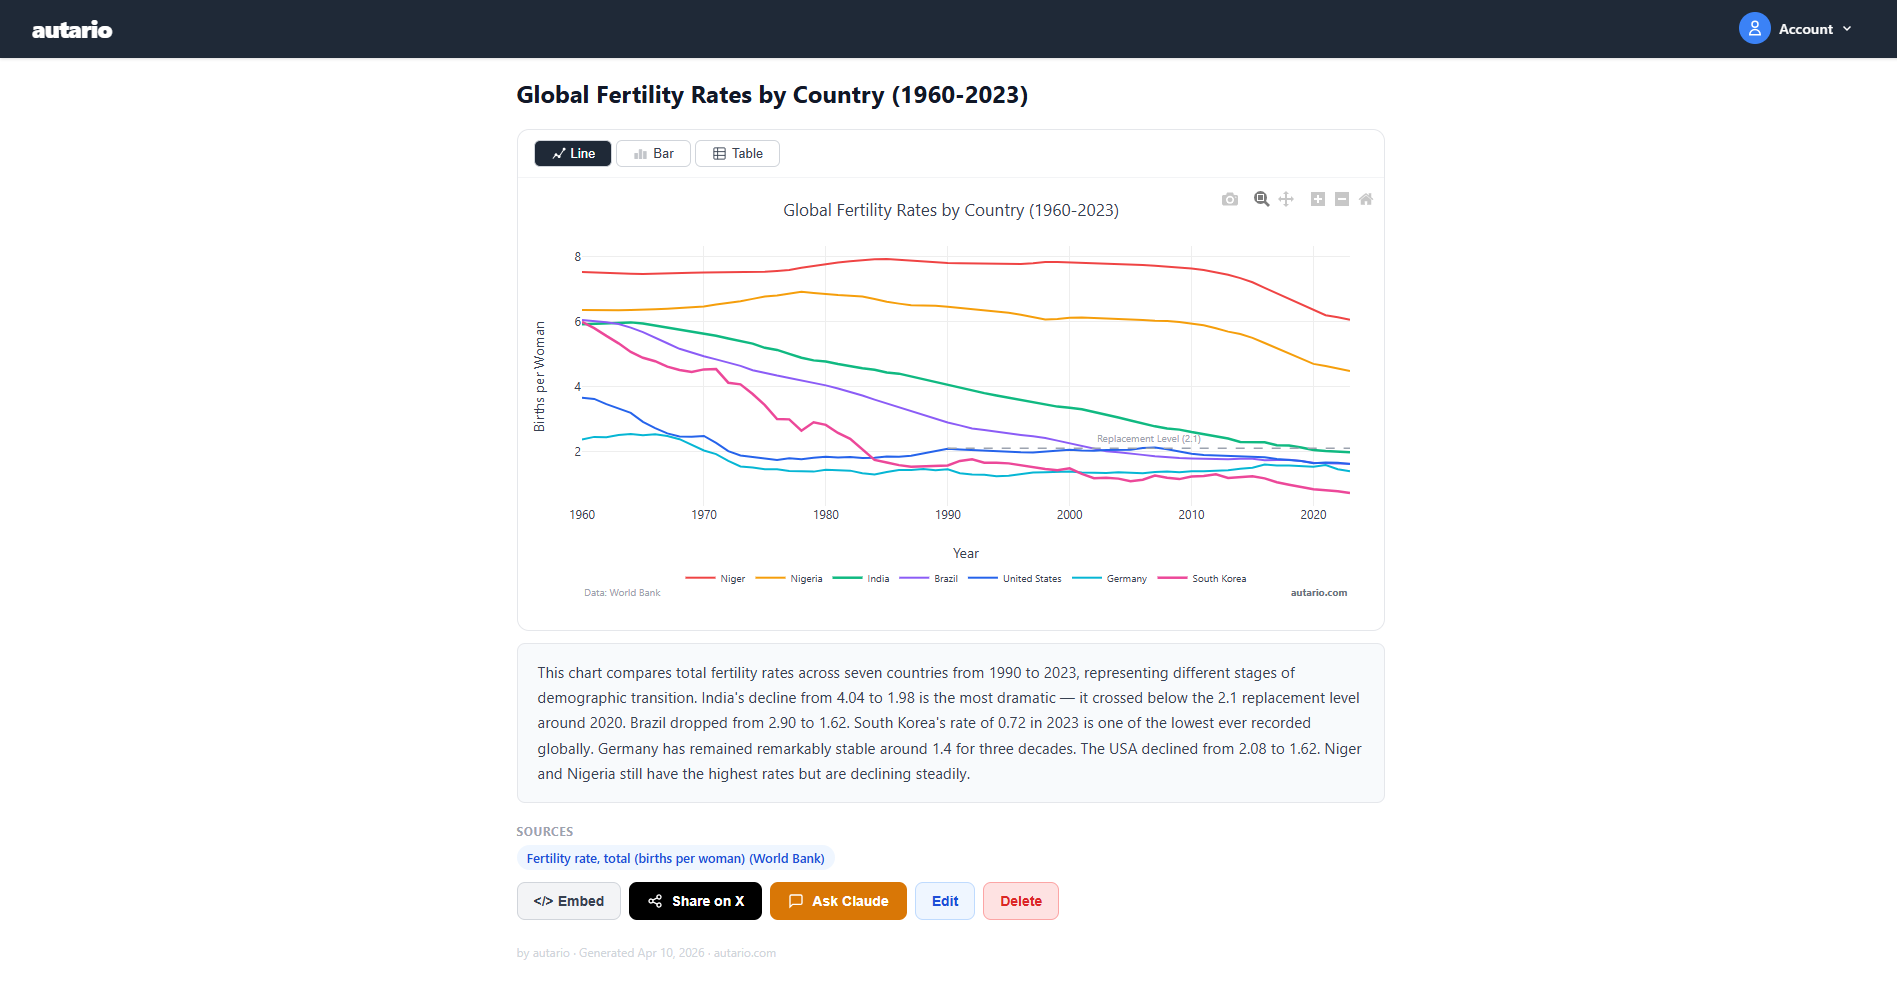Open the World Bank fertility rate source link

tap(676, 858)
